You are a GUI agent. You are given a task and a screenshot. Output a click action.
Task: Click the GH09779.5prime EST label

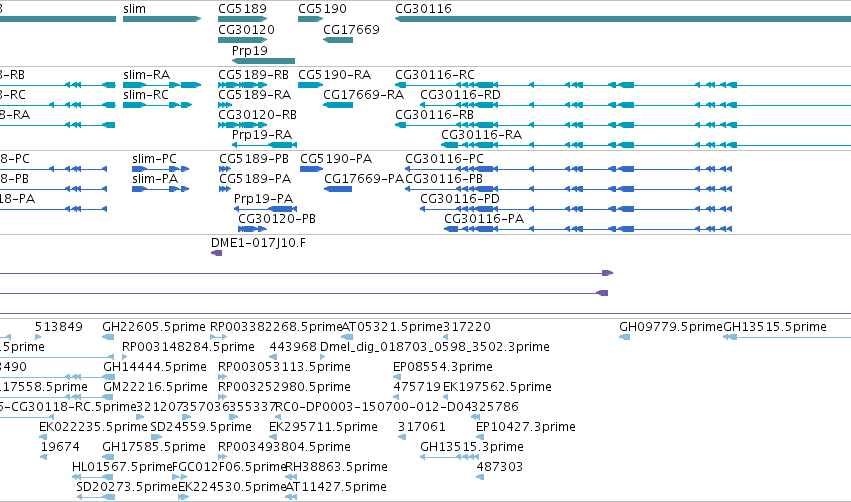671,327
